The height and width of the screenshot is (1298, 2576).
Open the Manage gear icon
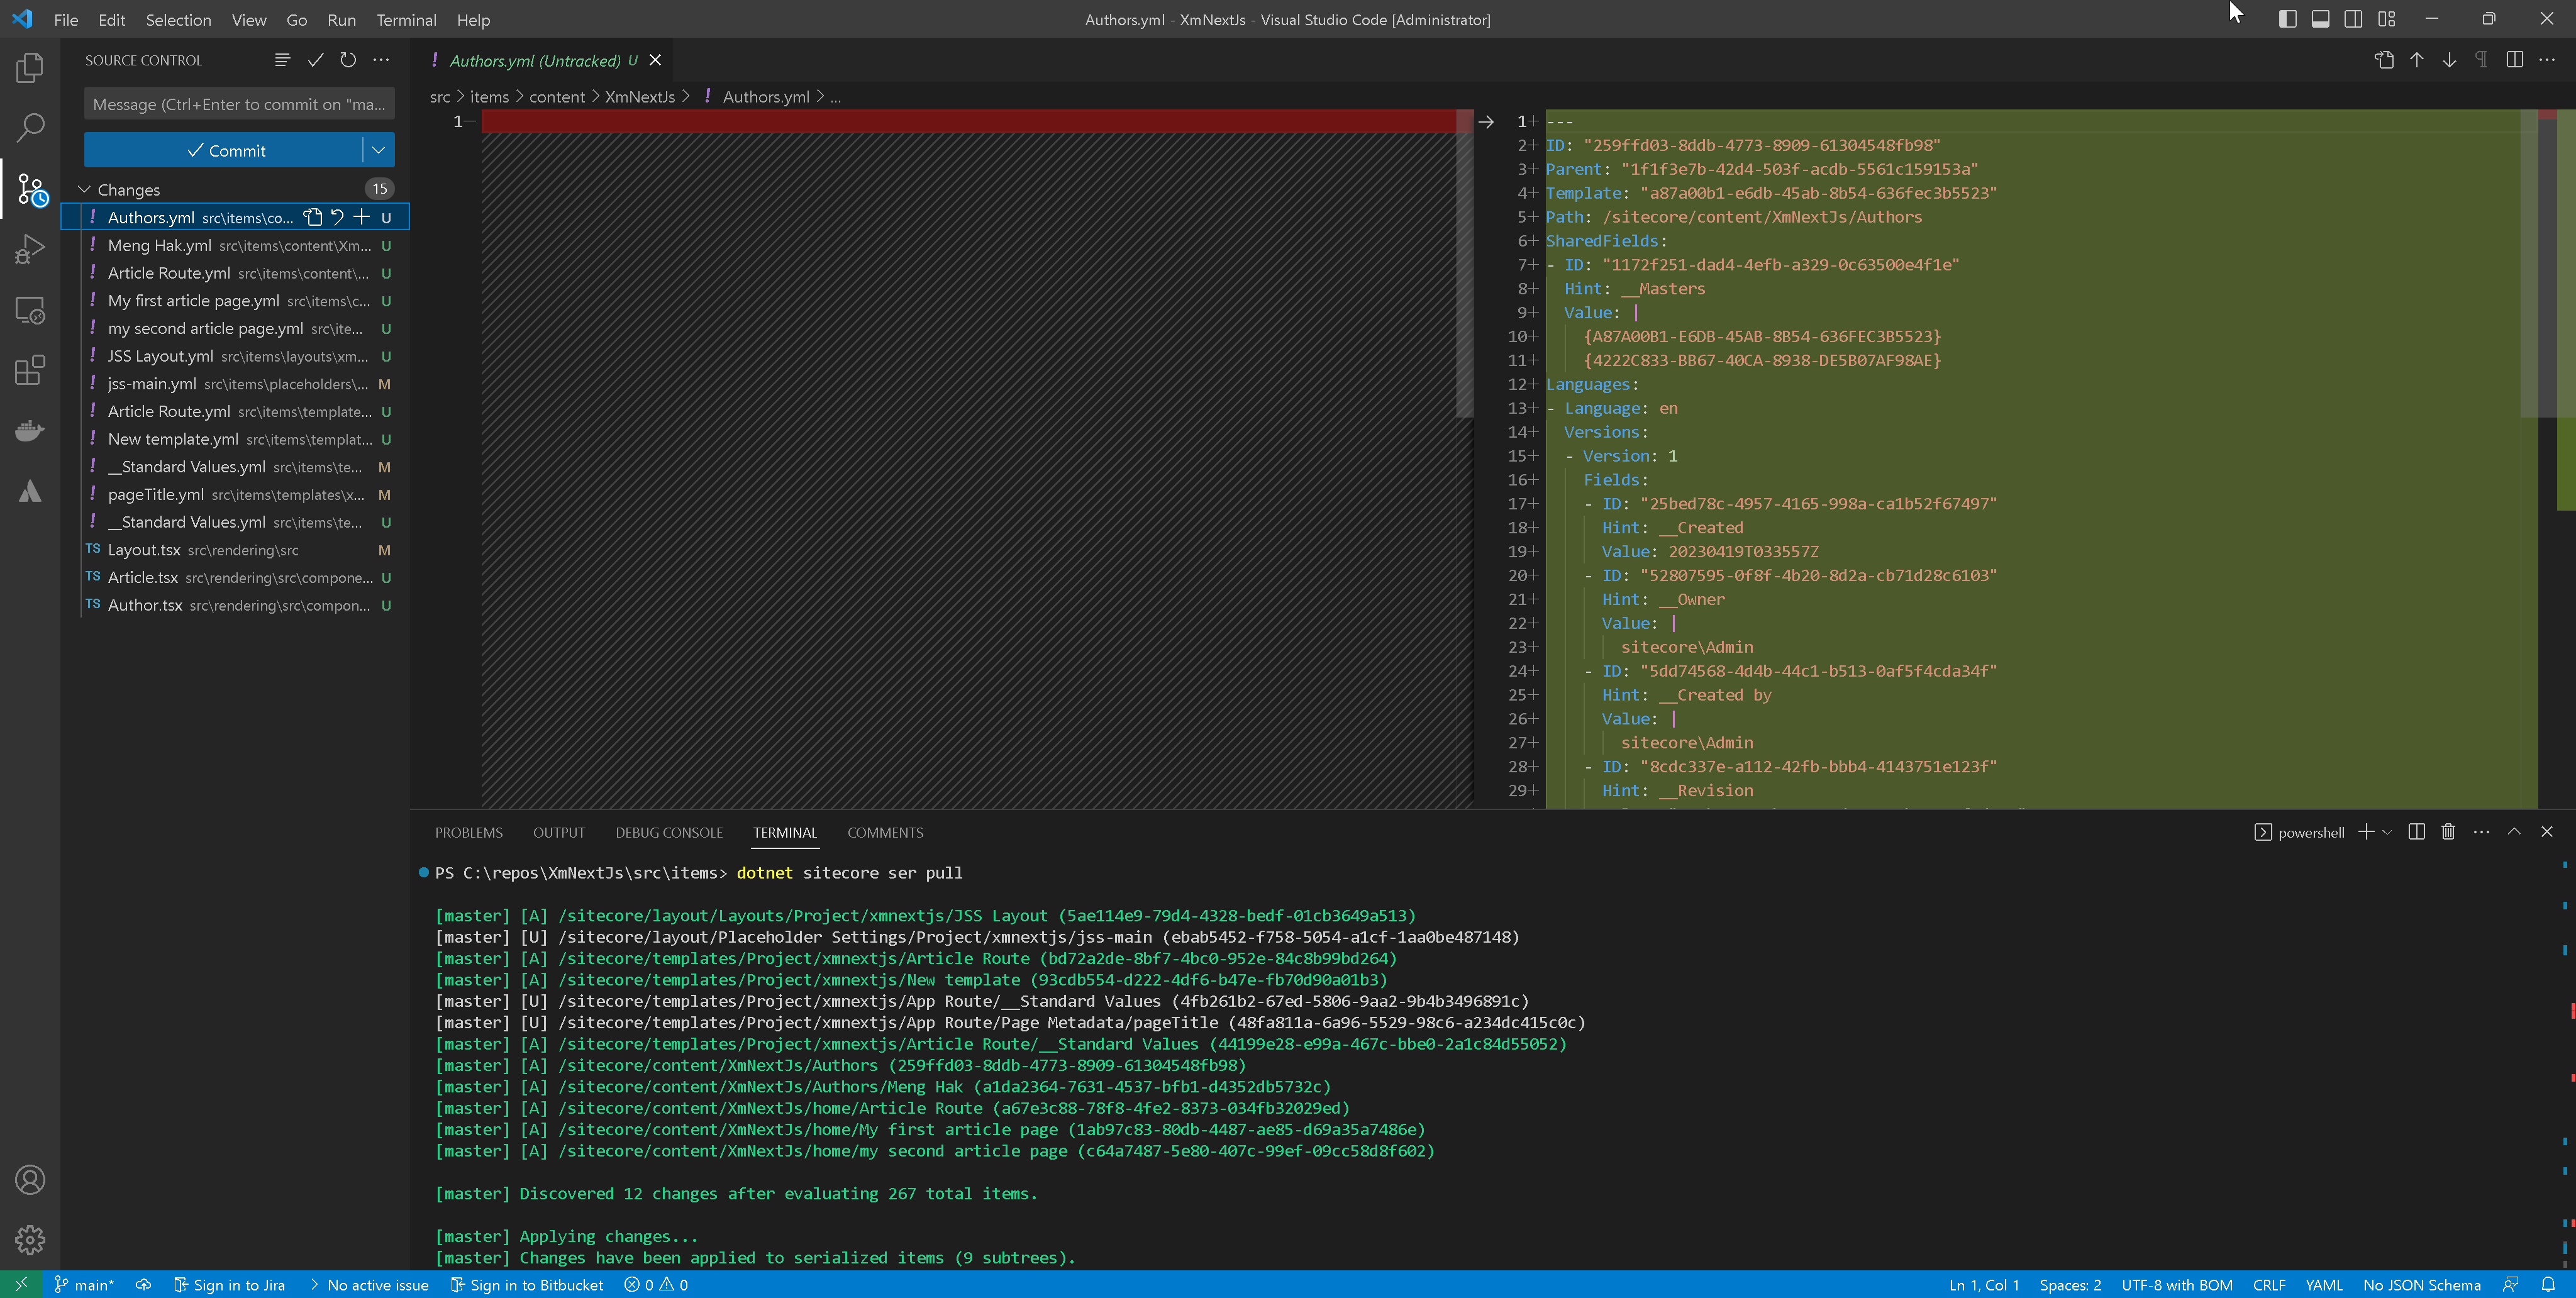[x=30, y=1240]
